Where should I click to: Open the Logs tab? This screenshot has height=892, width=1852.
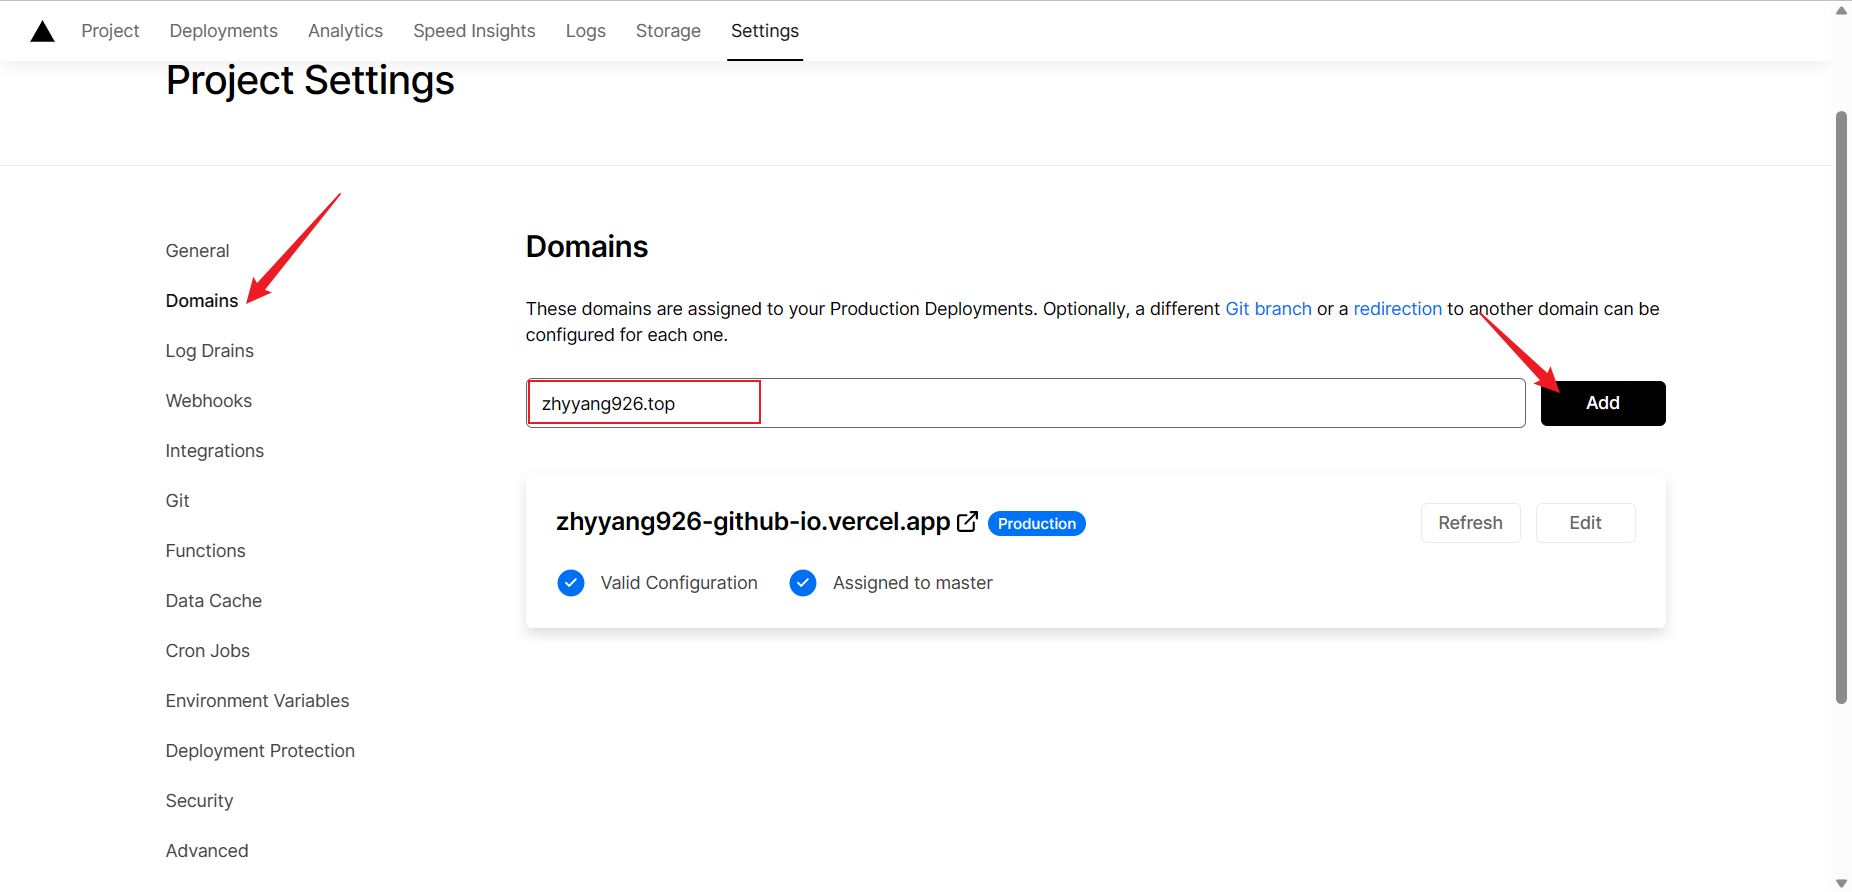(x=586, y=31)
